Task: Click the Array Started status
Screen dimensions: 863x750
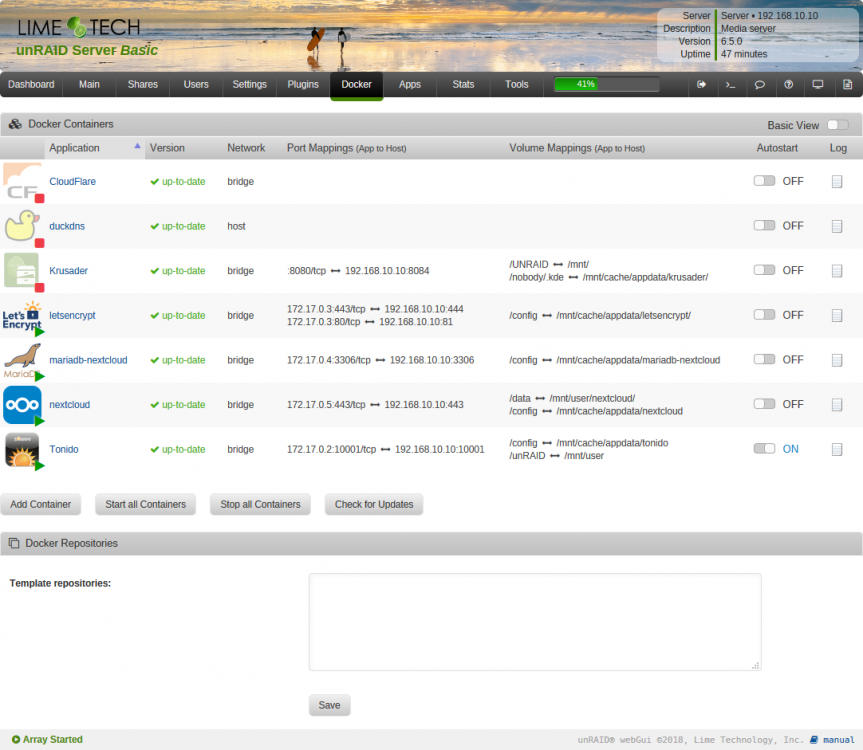Action: pos(47,740)
